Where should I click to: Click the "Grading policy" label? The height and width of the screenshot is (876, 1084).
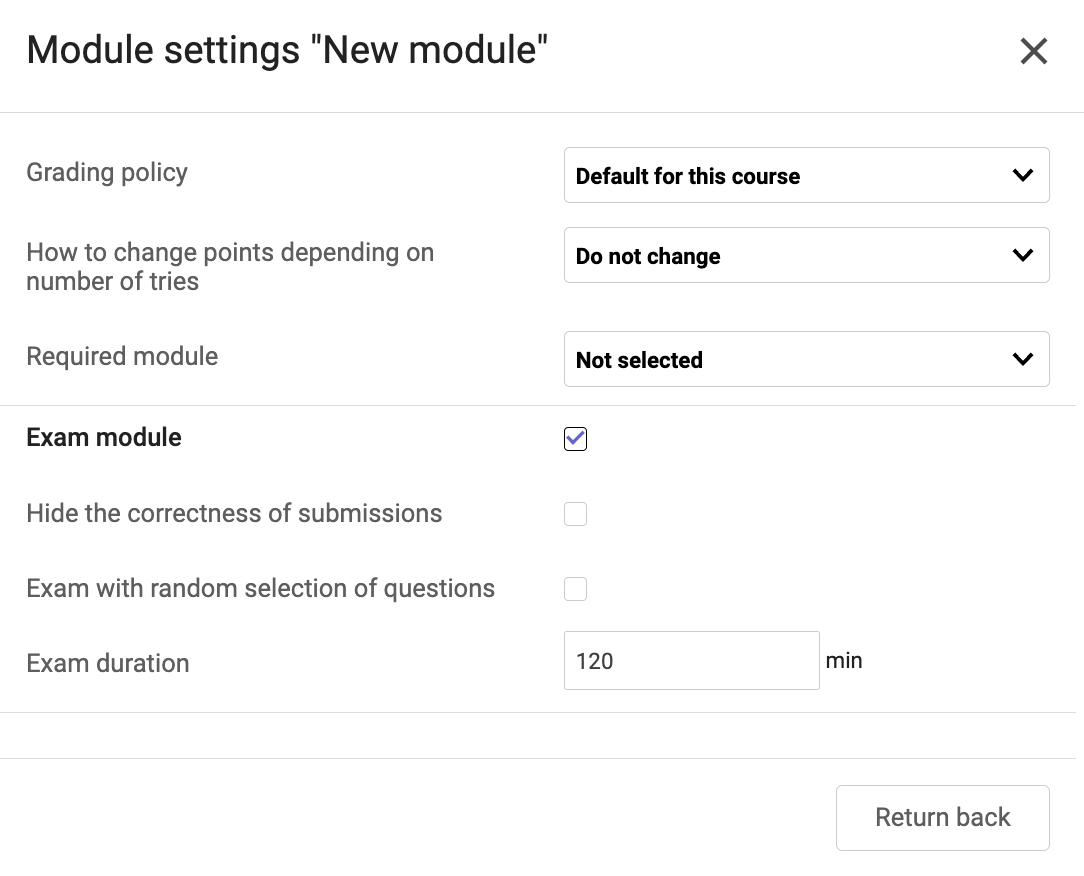pyautogui.click(x=107, y=172)
